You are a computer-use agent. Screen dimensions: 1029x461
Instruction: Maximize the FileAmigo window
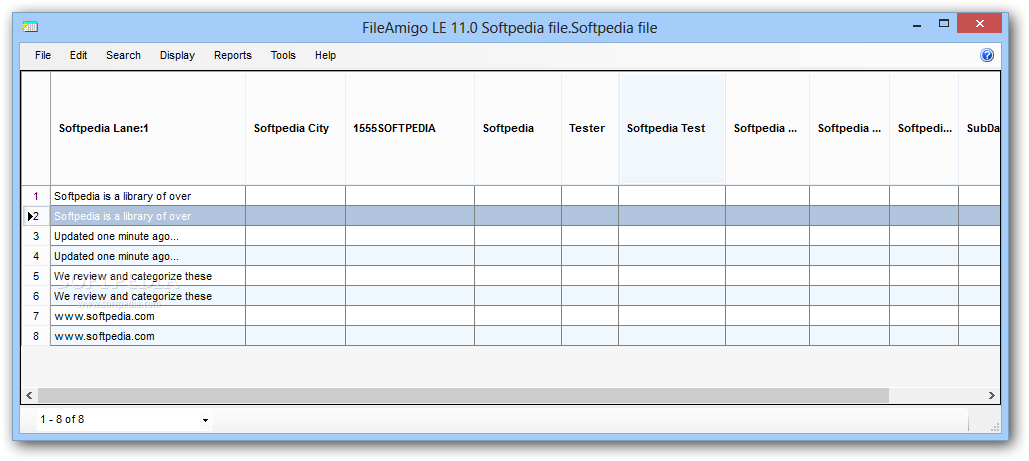coord(944,24)
